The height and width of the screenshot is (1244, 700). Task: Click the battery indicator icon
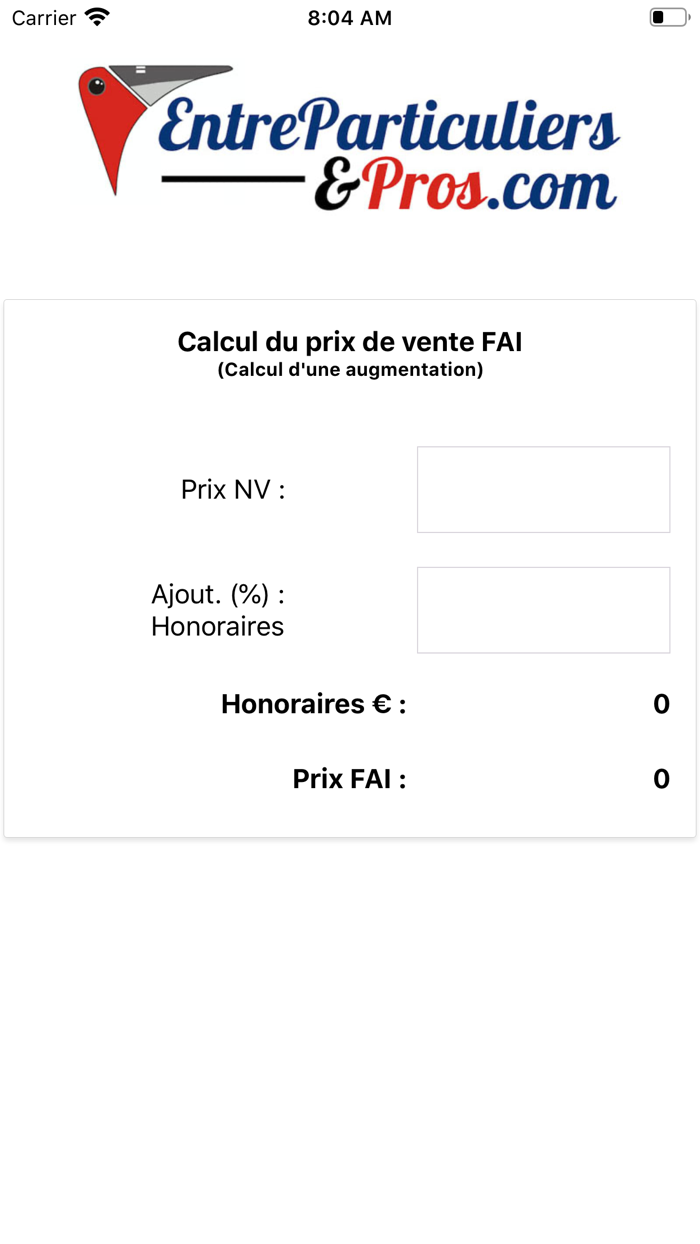[x=668, y=16]
